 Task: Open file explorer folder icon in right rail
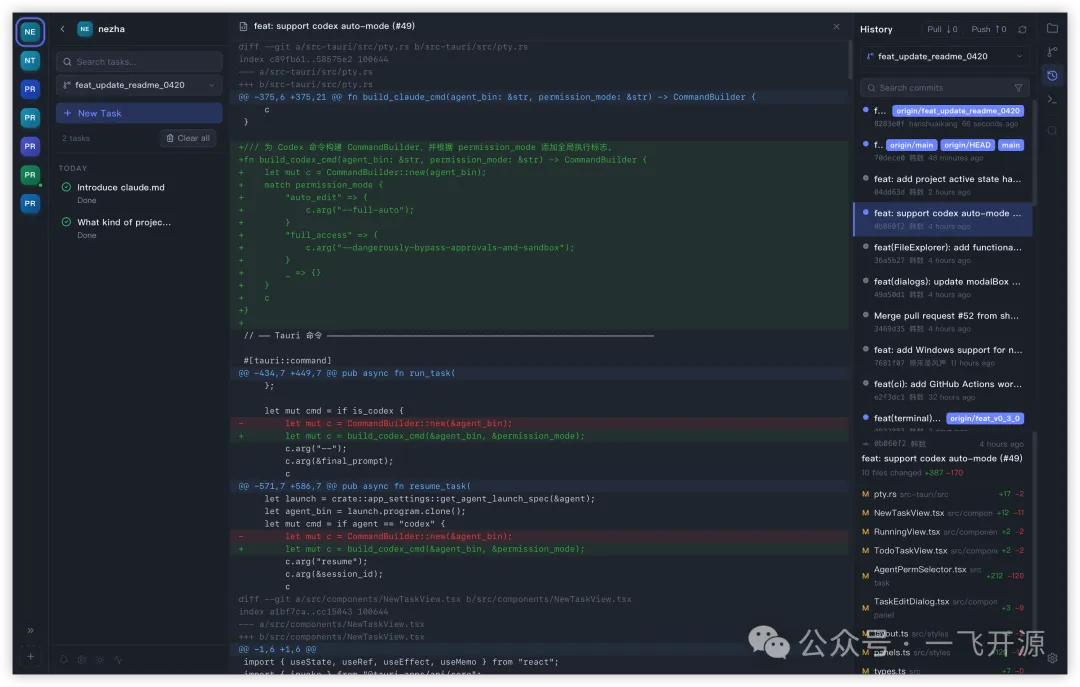pyautogui.click(x=1052, y=28)
